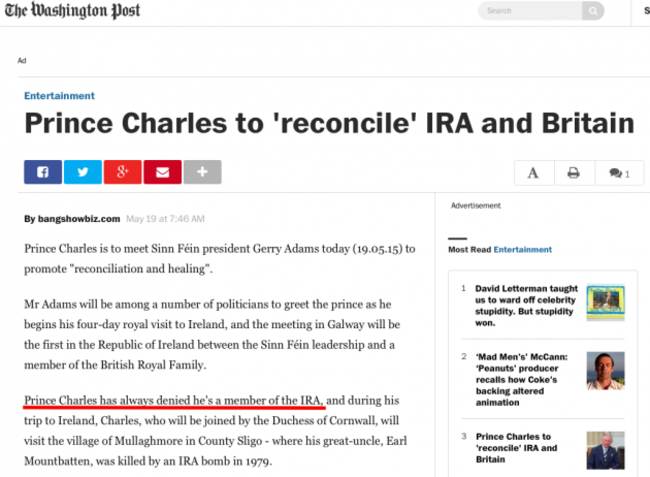Click byline bangshowbiz.com

tap(79, 219)
